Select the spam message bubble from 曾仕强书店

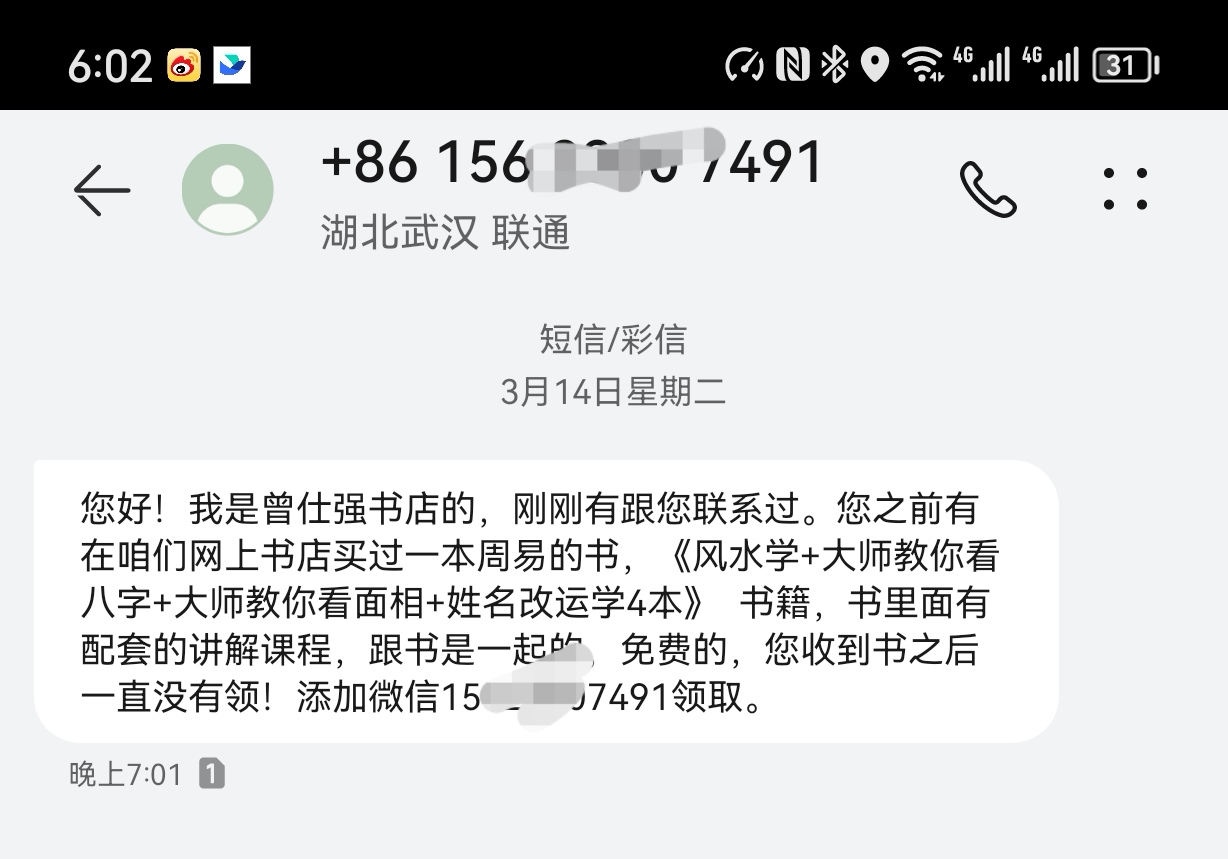pos(546,602)
